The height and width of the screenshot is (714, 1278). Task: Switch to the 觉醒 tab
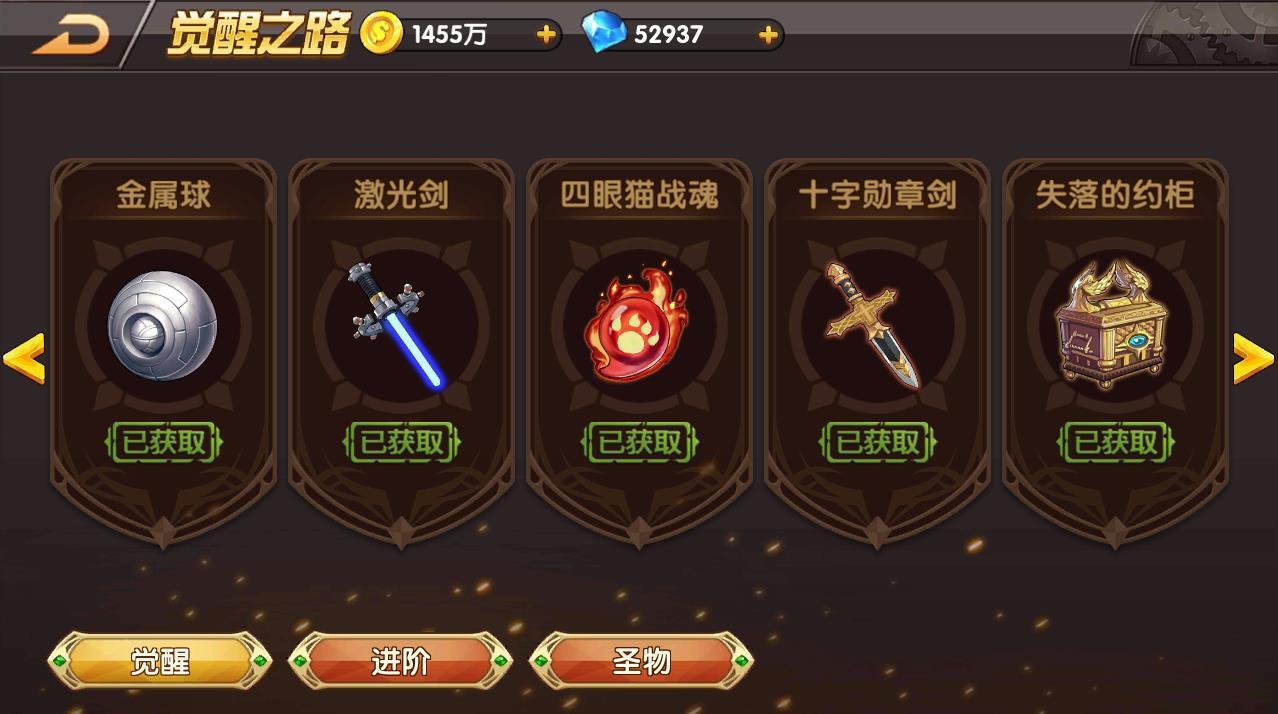click(160, 661)
